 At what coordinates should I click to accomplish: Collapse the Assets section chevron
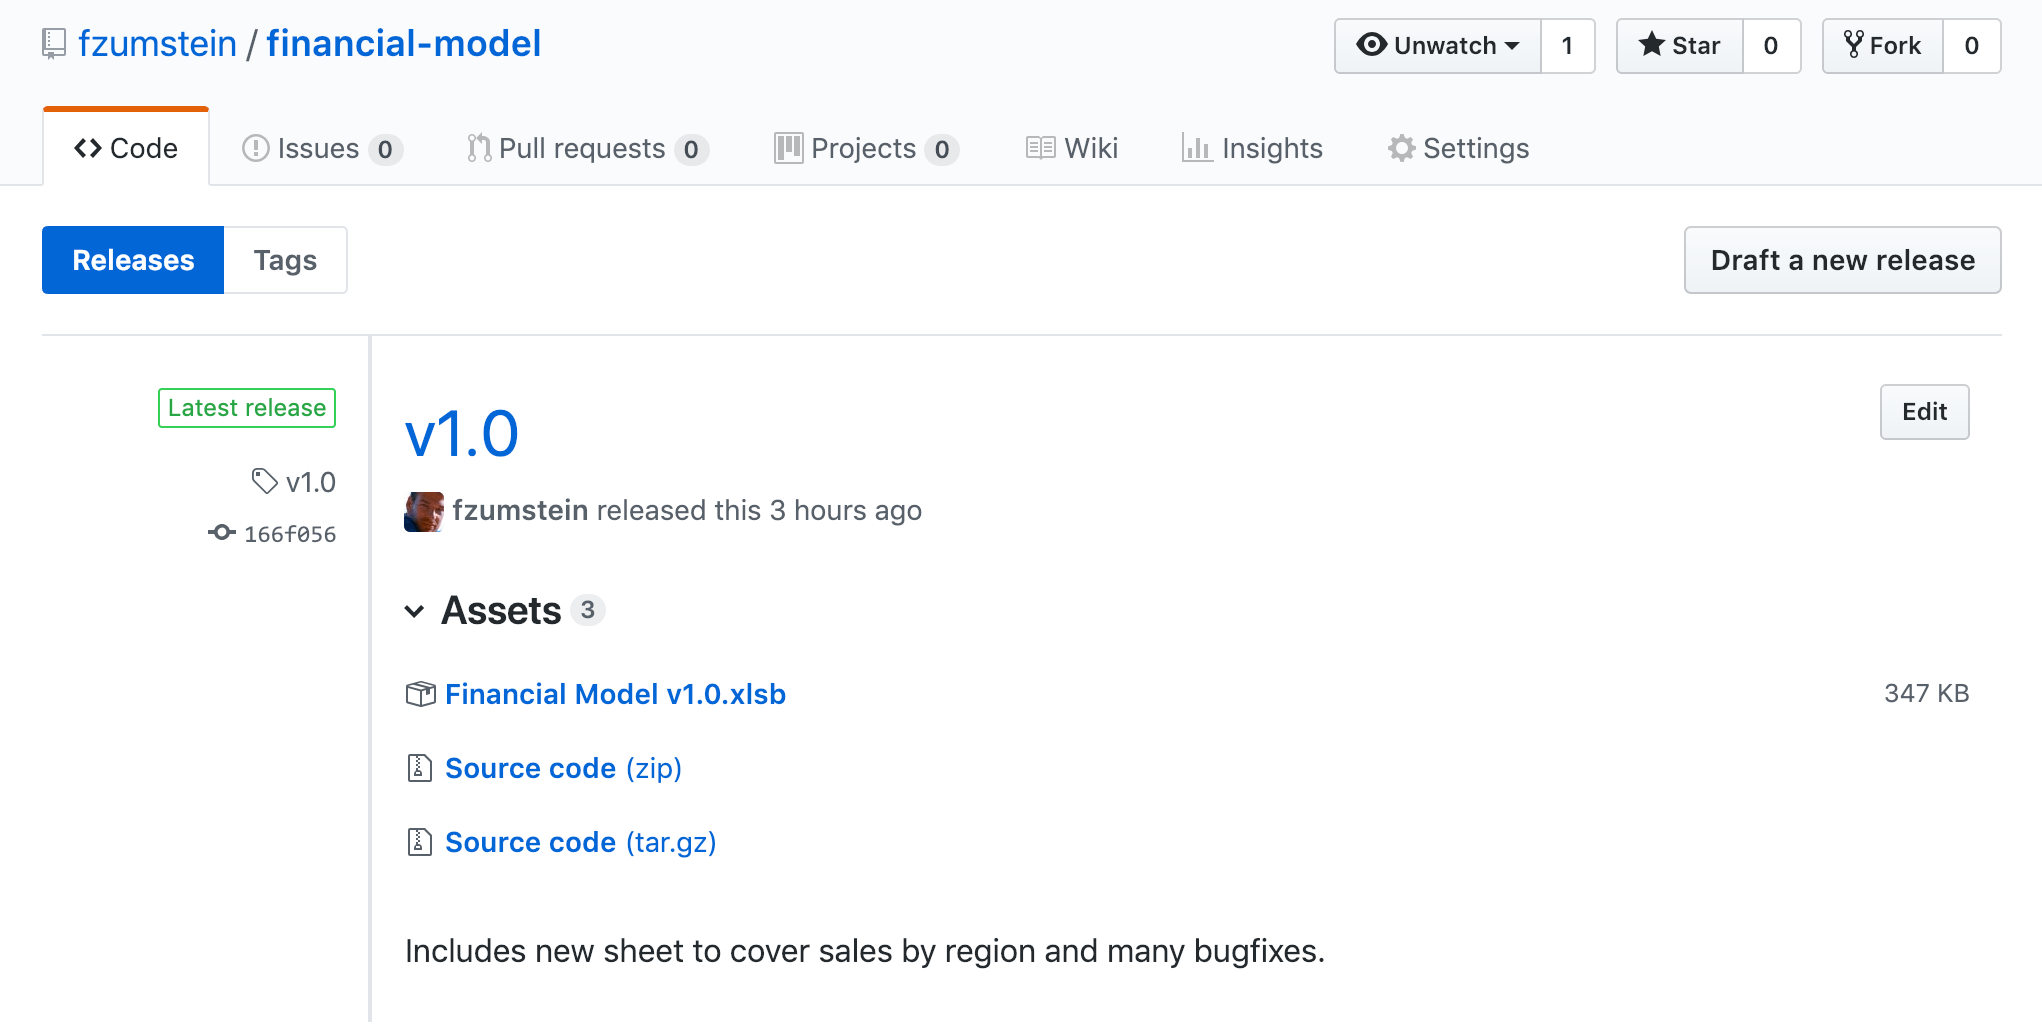414,611
